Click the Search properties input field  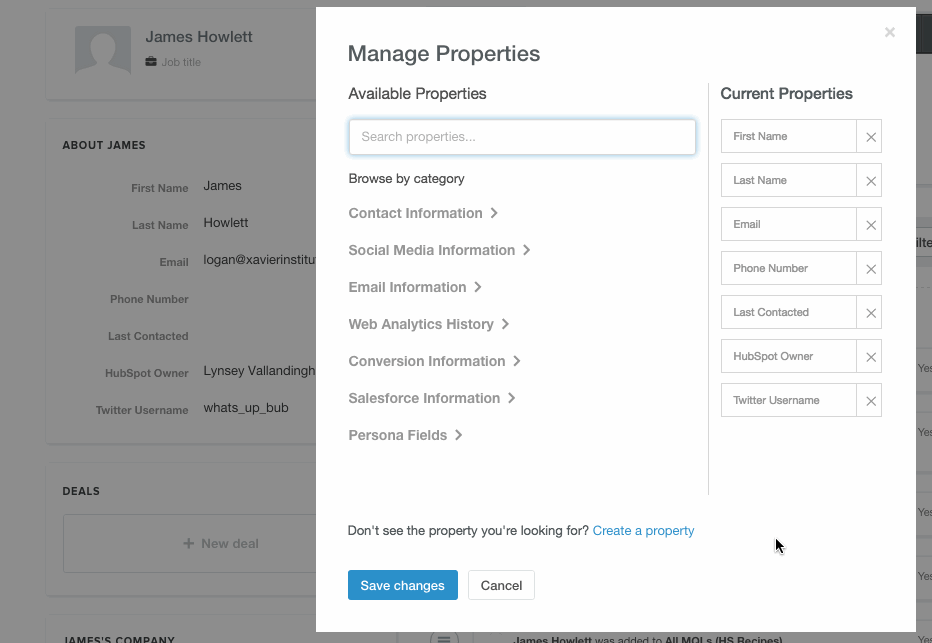click(522, 137)
